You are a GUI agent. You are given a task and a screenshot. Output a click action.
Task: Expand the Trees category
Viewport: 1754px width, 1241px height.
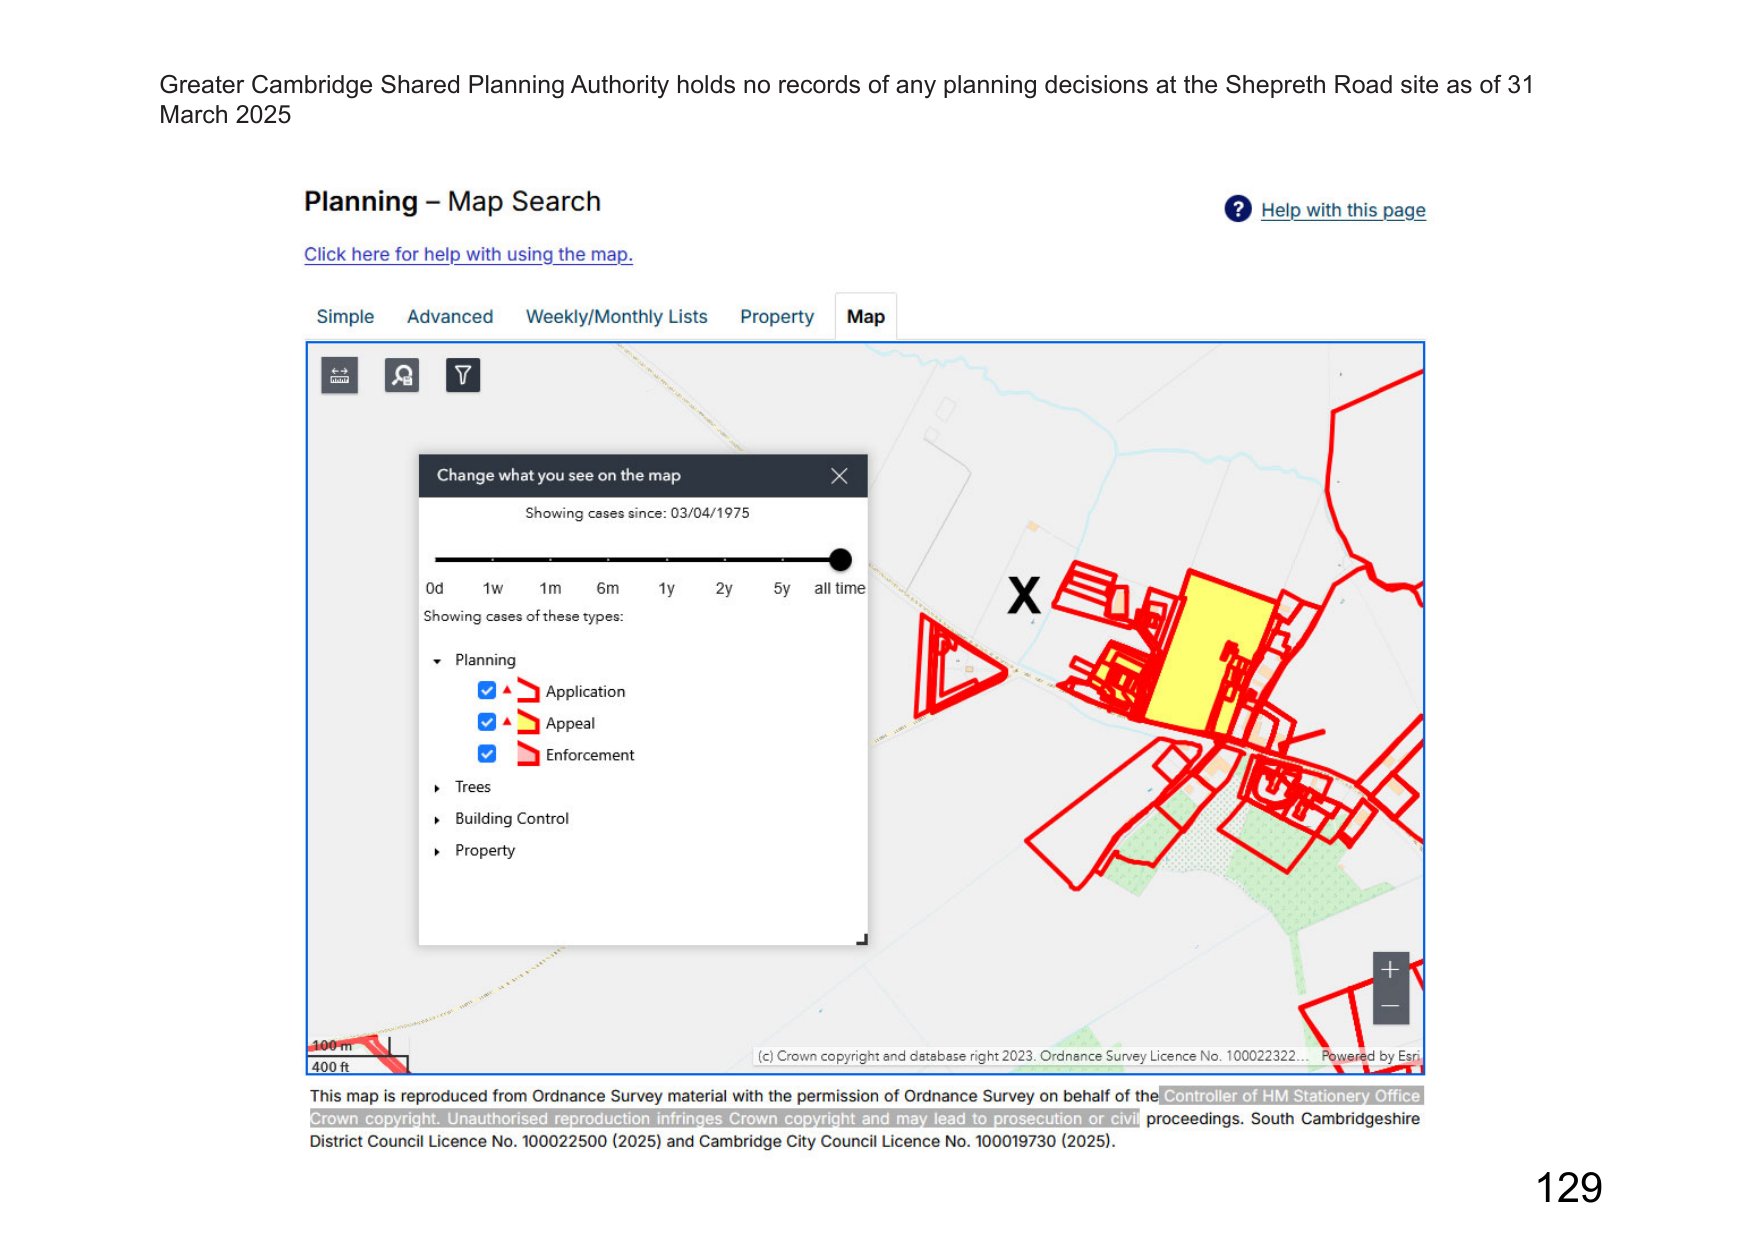pos(437,788)
